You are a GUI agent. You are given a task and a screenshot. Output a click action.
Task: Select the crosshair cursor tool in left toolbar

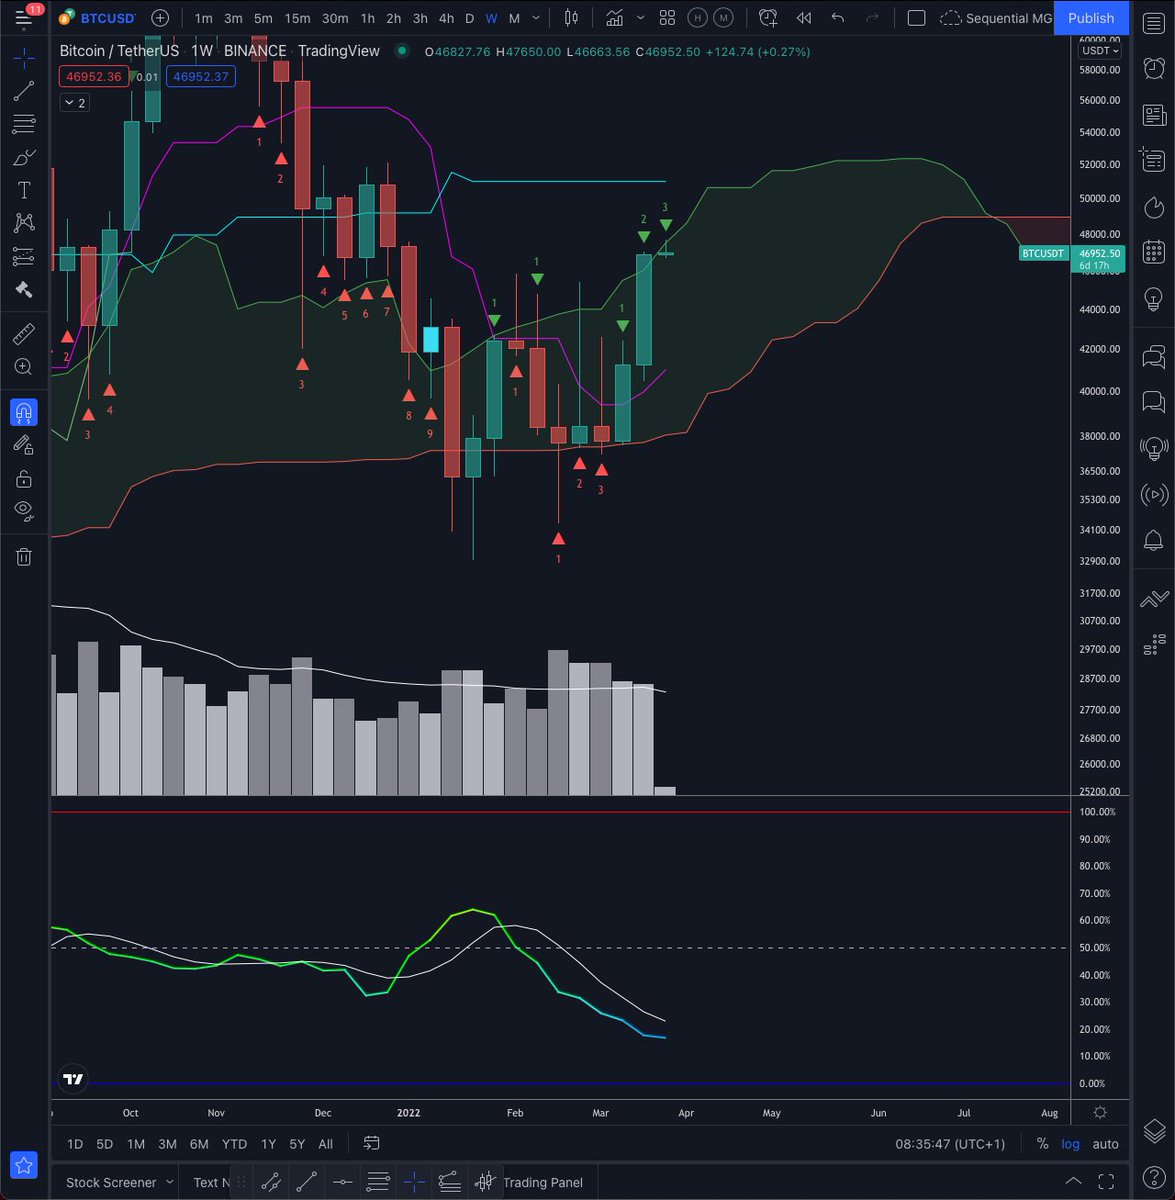pyautogui.click(x=24, y=58)
